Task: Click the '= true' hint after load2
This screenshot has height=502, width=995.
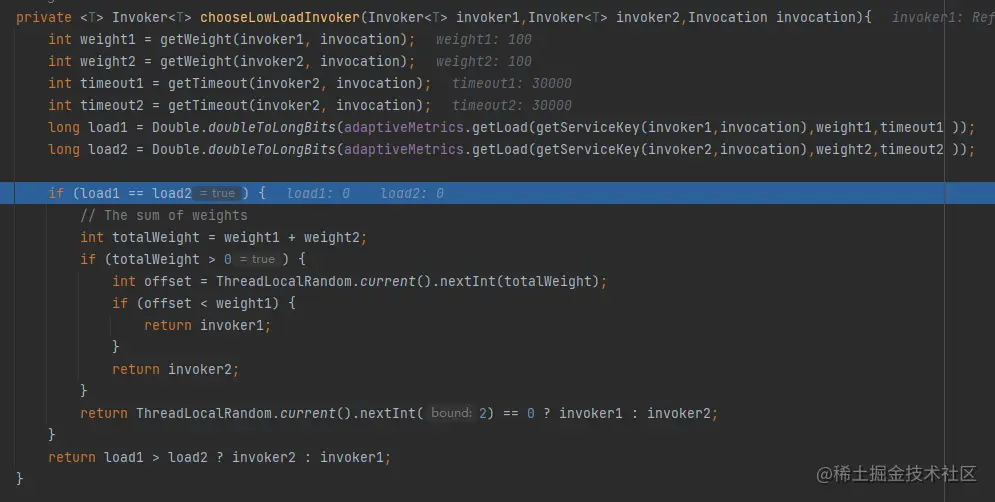Action: 217,193
